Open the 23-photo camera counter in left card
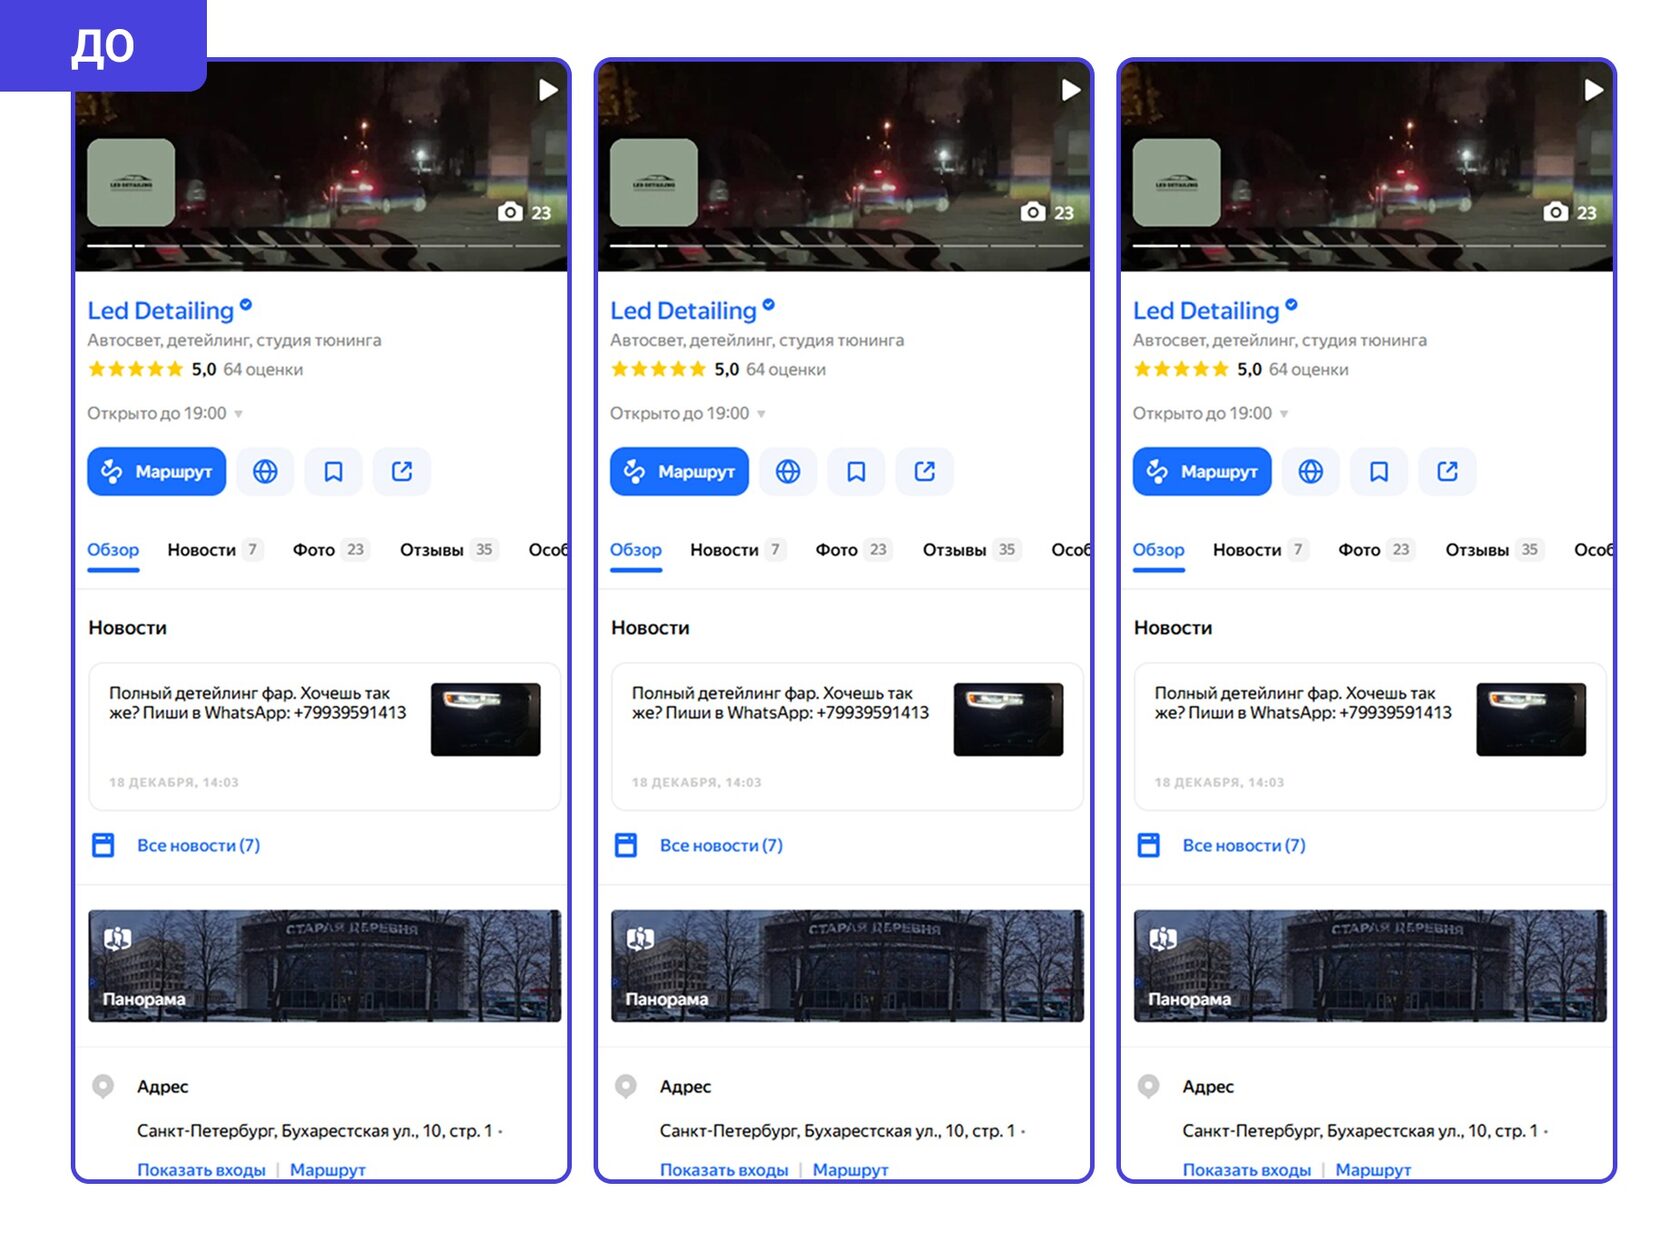1680x1241 pixels. pos(525,212)
